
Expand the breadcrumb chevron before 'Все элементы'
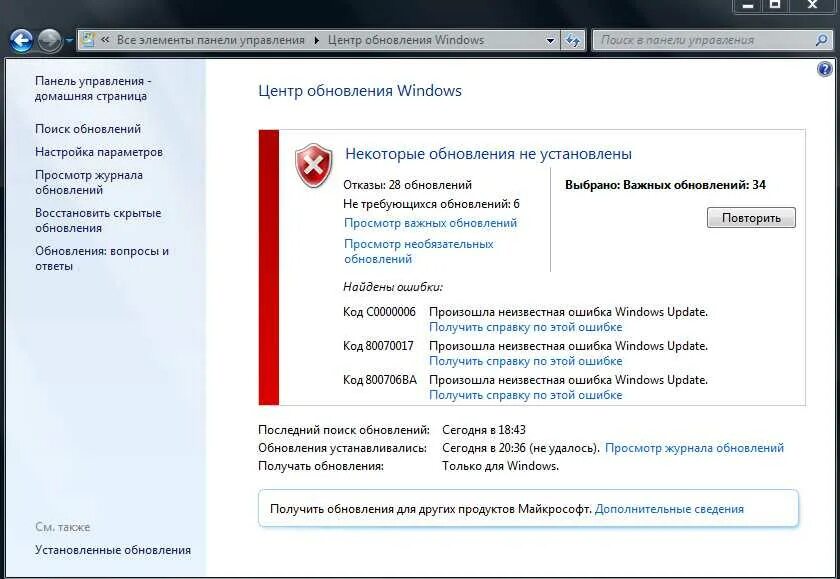pos(106,40)
